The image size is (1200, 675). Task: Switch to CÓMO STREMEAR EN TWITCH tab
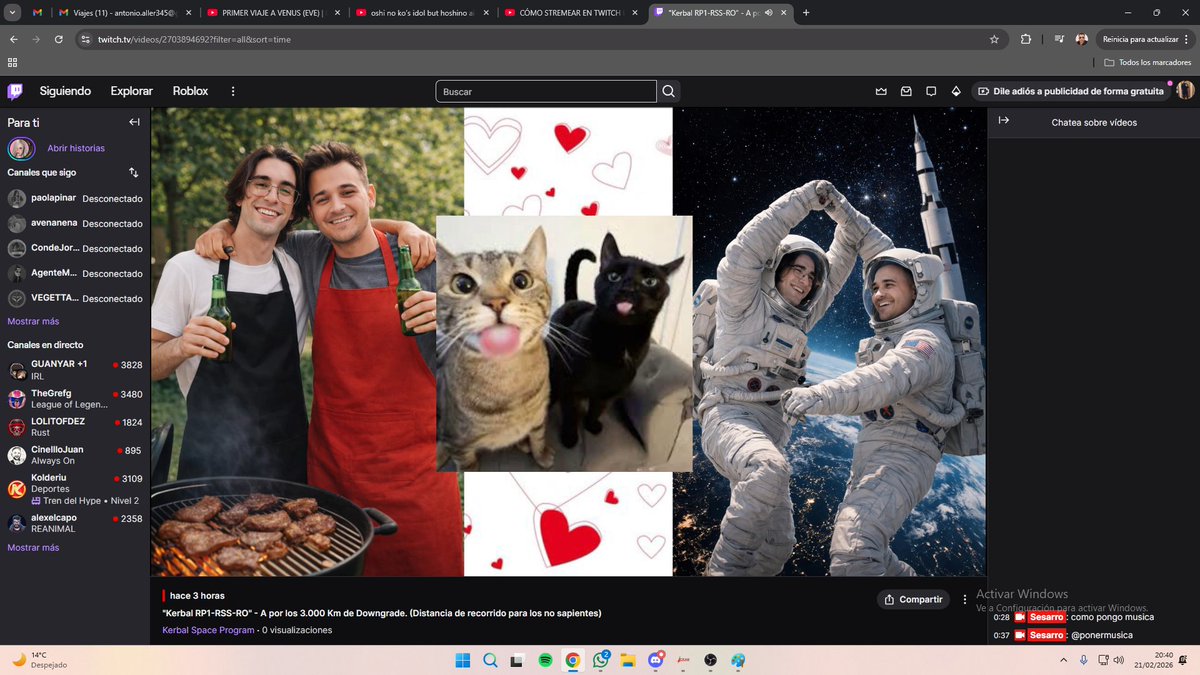[x=572, y=12]
